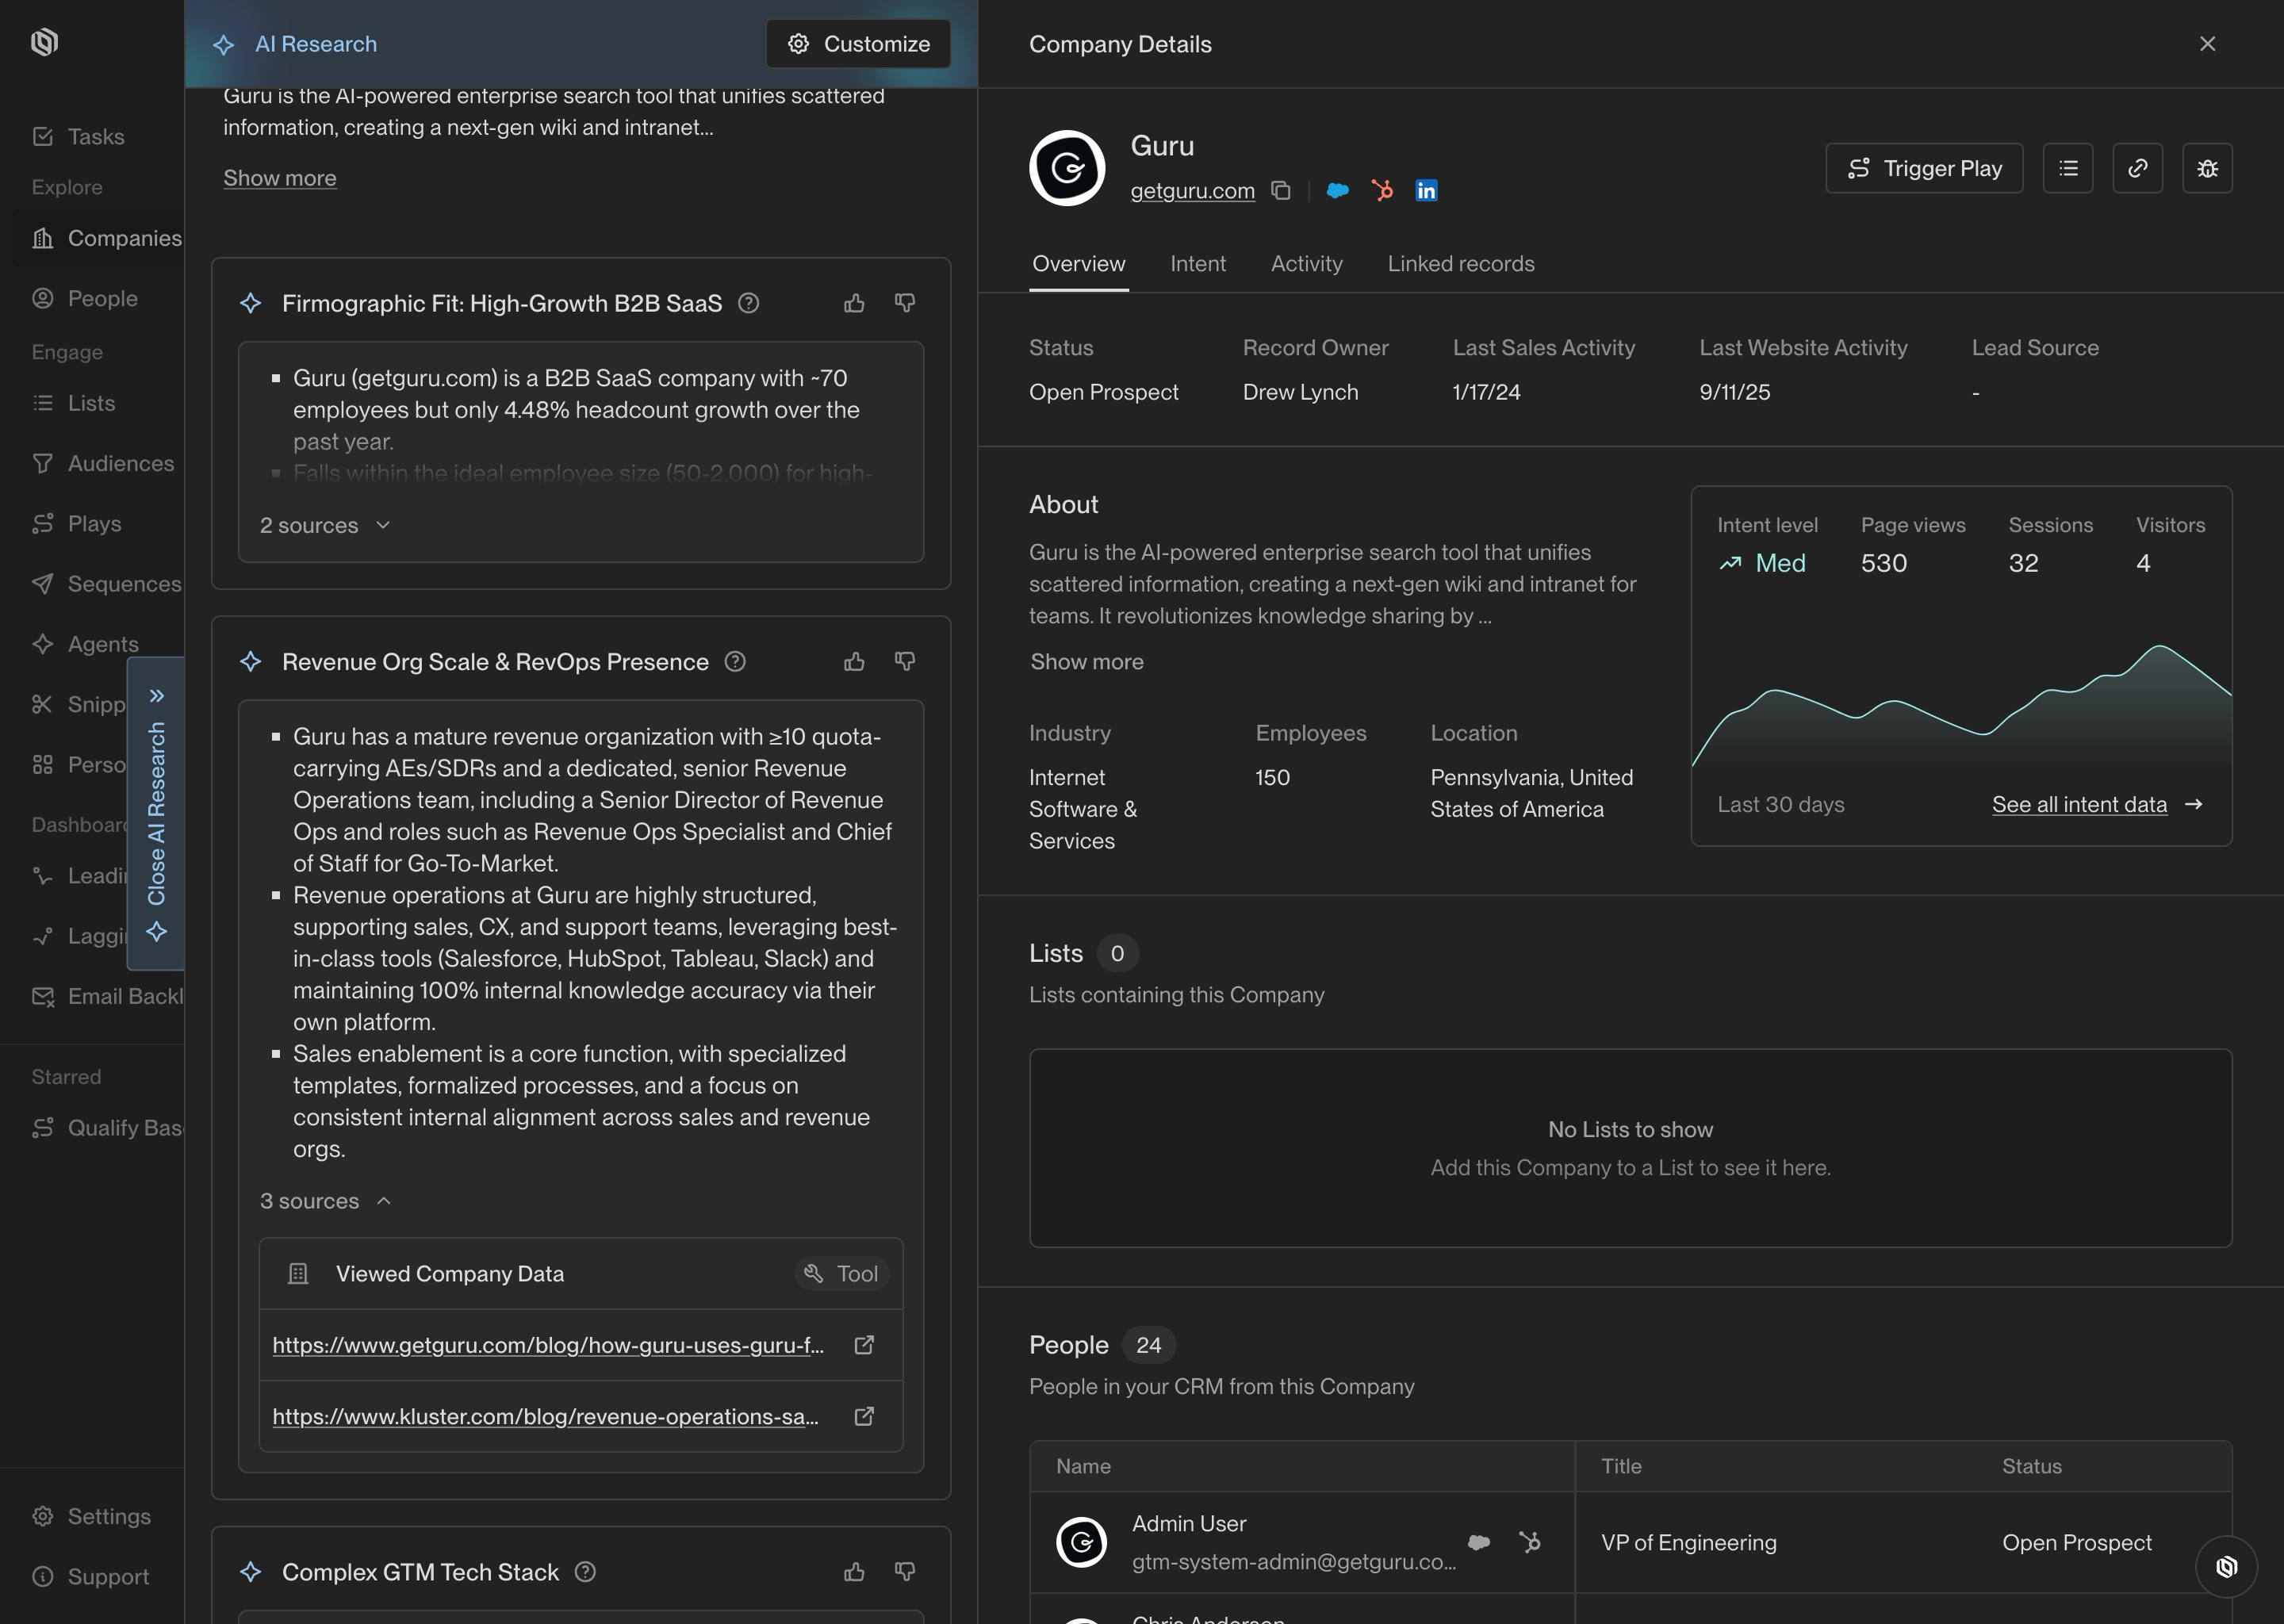Open Guru's Salesforce record icon

tap(1337, 190)
